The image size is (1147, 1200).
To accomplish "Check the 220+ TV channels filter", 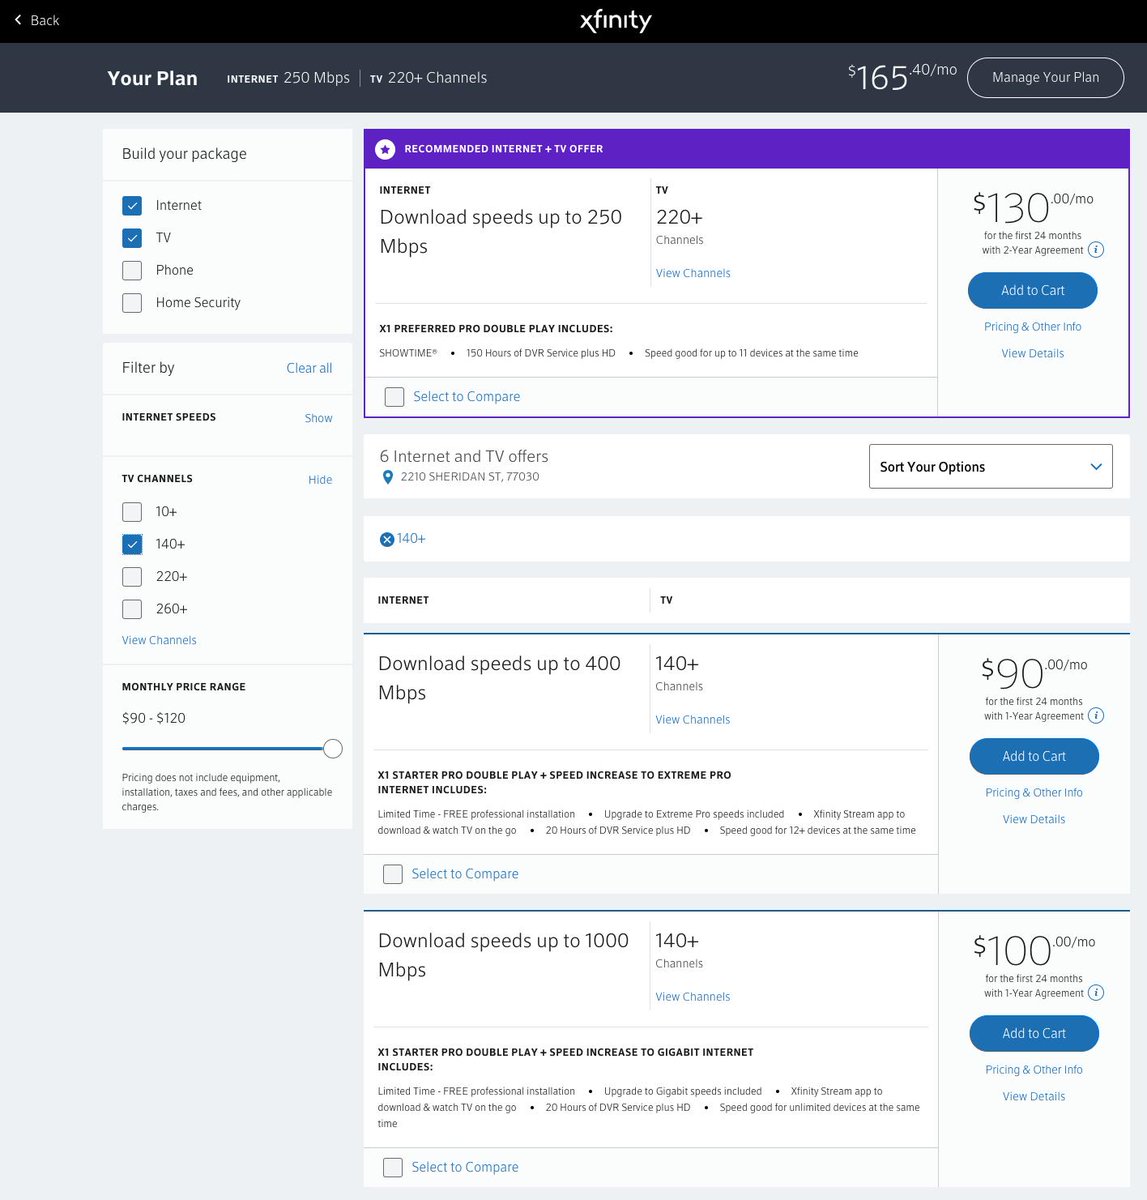I will pyautogui.click(x=132, y=576).
